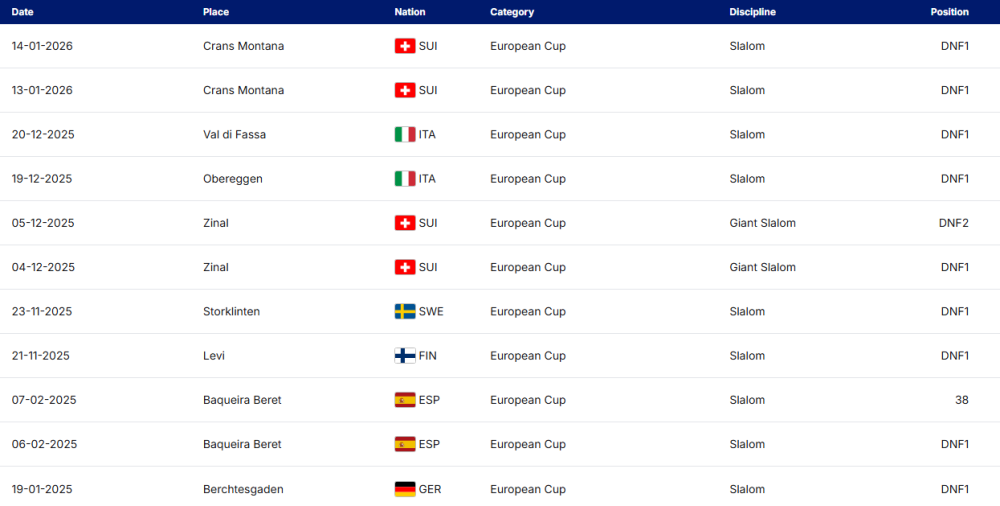
Task: Click the Swiss flag in the 05-12-2025 Zinal row
Action: (x=405, y=223)
